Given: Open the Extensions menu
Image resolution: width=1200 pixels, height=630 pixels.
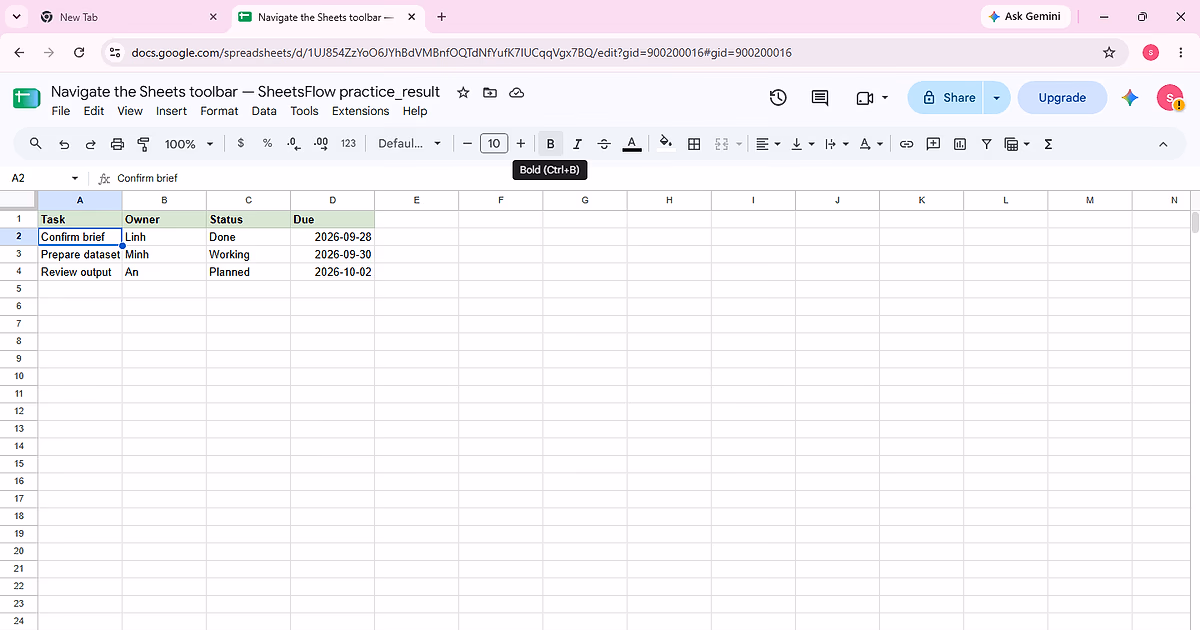Looking at the screenshot, I should [x=360, y=111].
